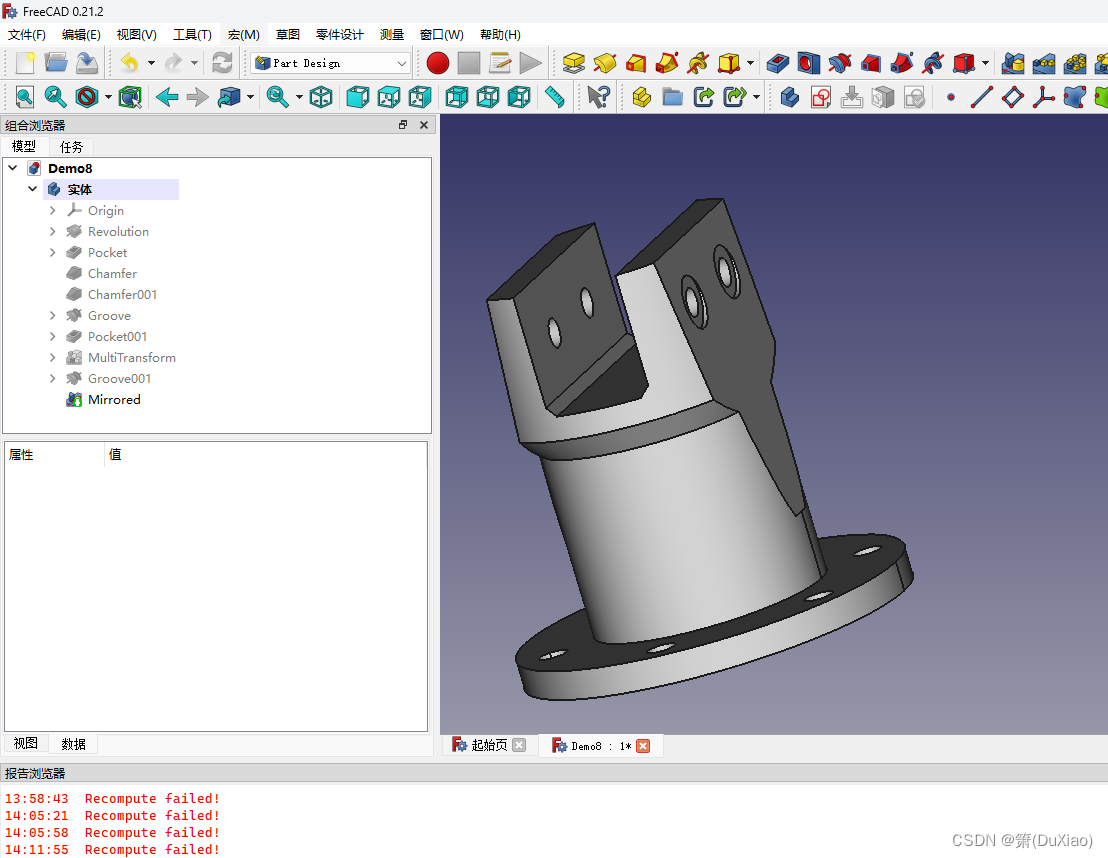
Task: Open the draw style dropdown arrow
Action: pos(108,97)
